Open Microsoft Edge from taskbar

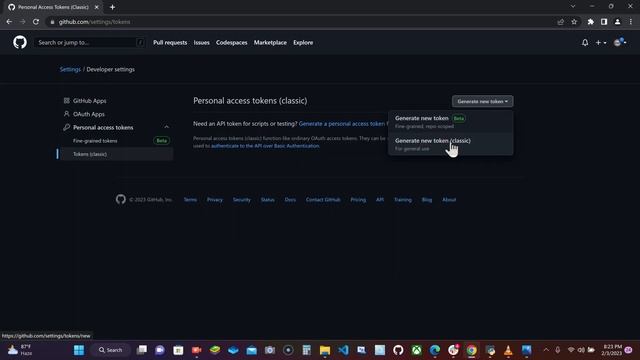[435, 350]
